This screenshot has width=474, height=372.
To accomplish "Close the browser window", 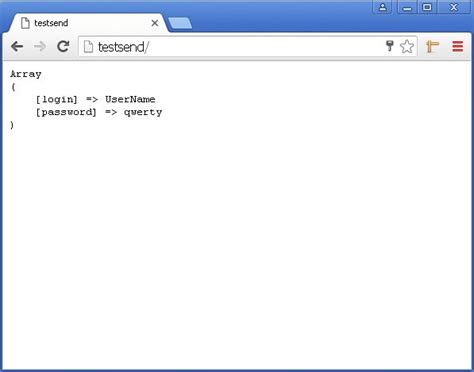I will coord(454,7).
